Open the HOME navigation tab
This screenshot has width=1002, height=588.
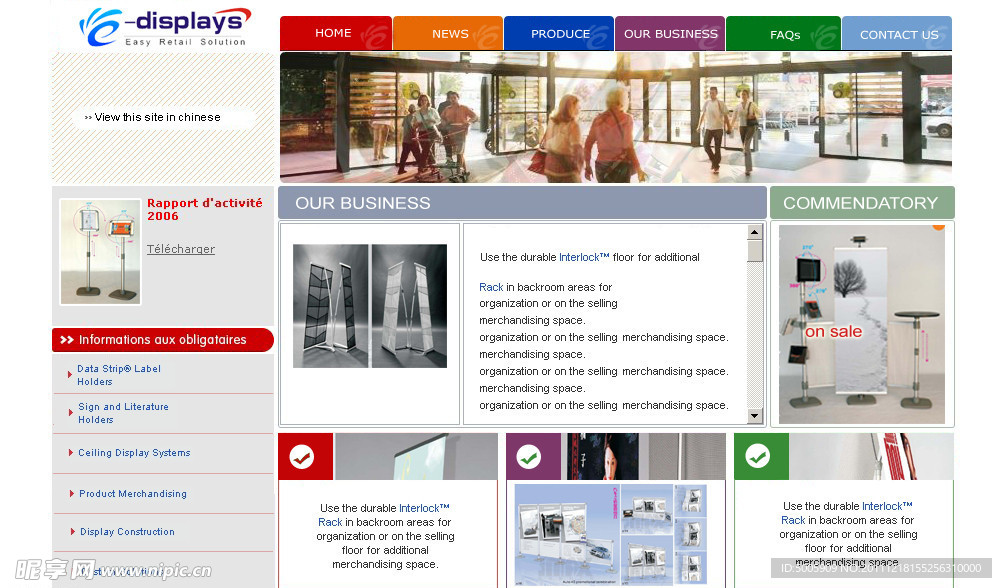click(x=335, y=33)
